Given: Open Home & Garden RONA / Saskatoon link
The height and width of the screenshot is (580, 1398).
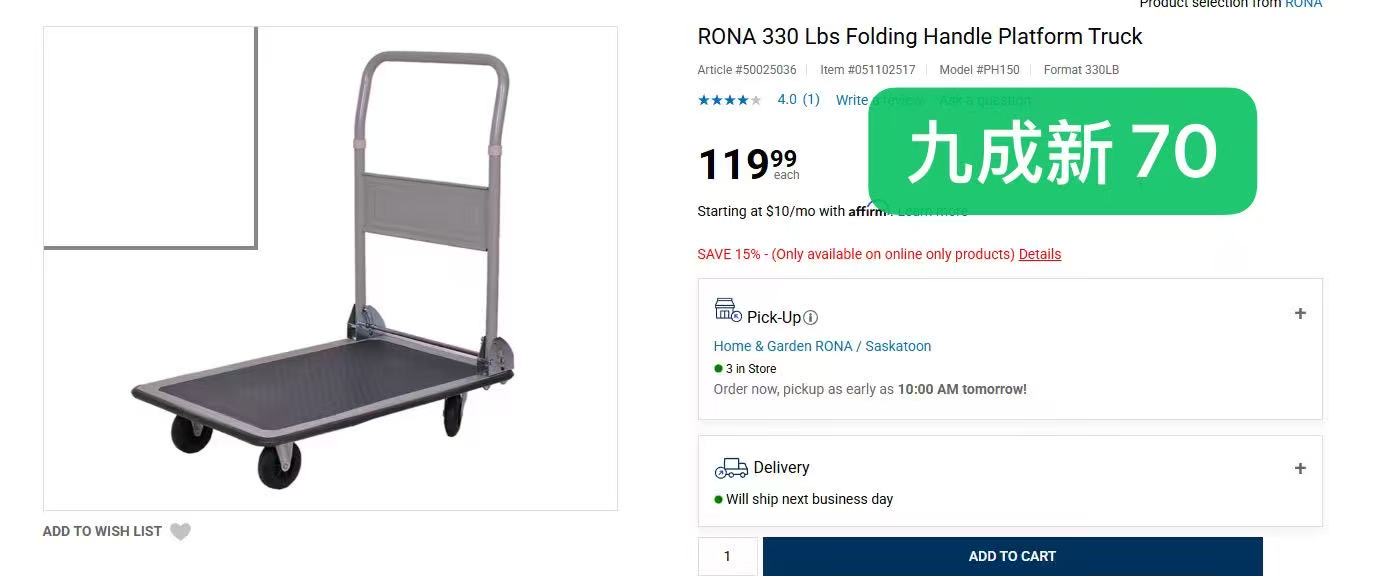Looking at the screenshot, I should coord(822,346).
